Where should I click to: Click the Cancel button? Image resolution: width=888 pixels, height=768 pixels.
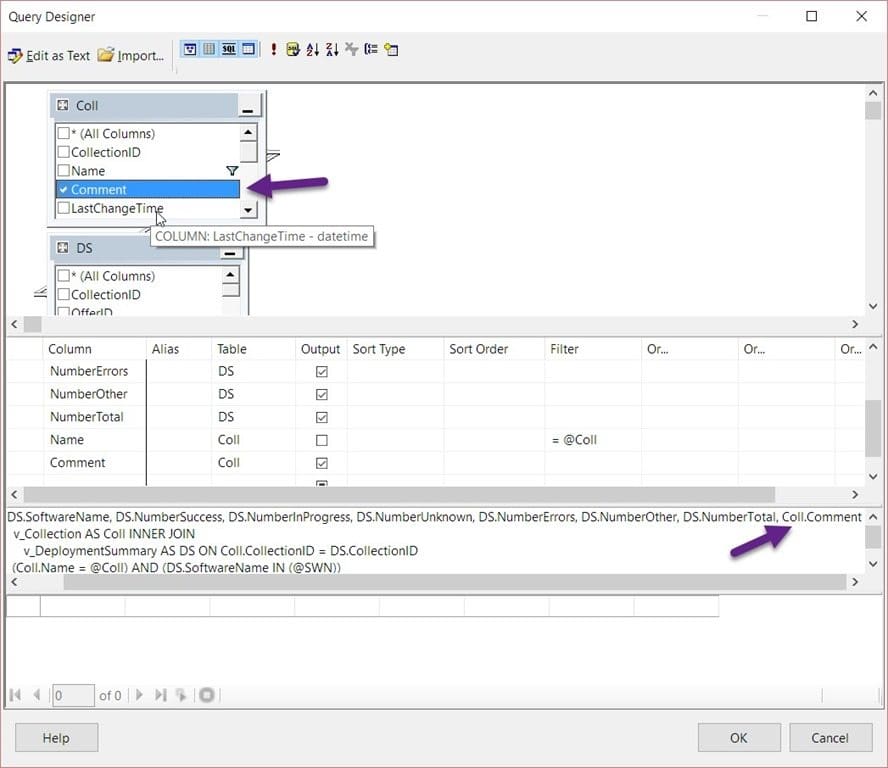830,737
